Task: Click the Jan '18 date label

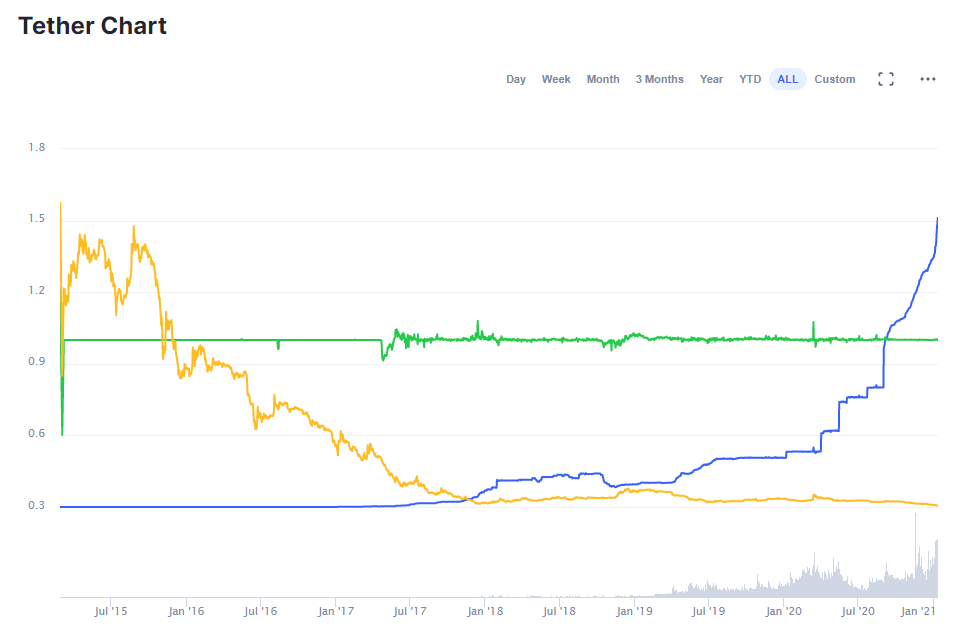Action: (x=484, y=611)
